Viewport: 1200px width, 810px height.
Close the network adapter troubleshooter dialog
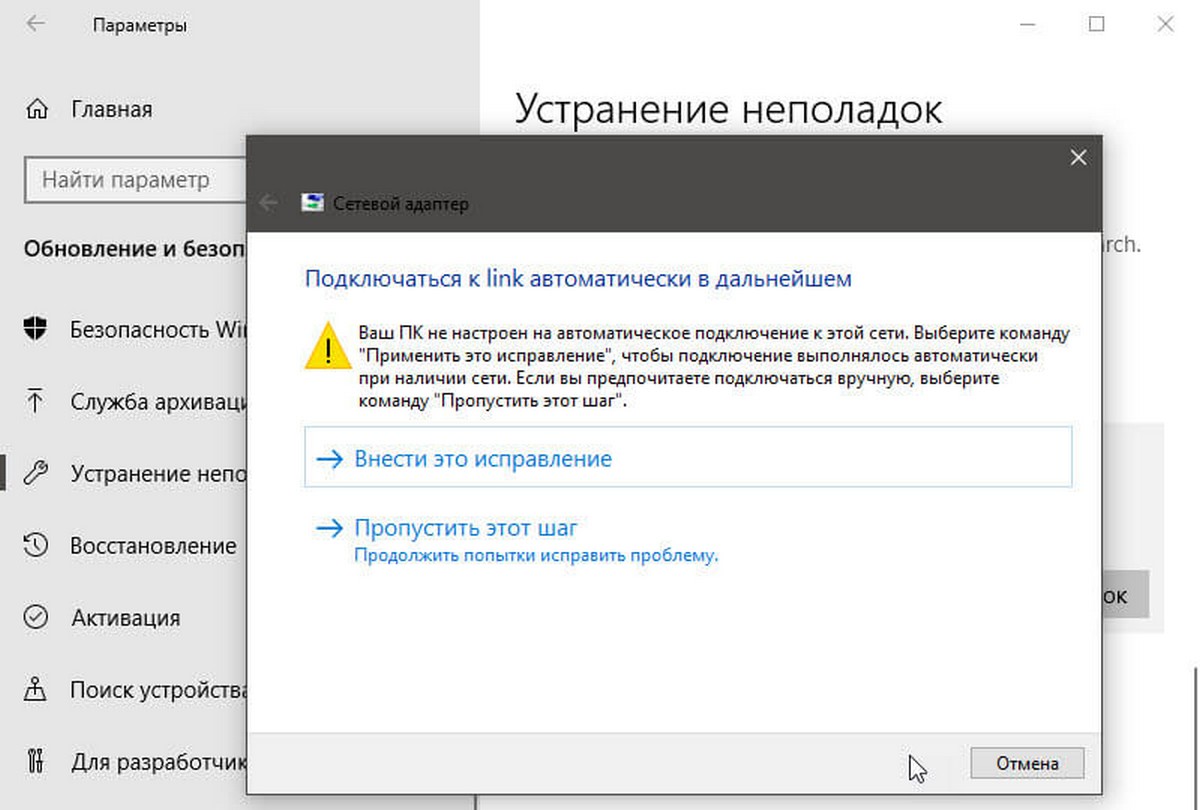click(1077, 157)
